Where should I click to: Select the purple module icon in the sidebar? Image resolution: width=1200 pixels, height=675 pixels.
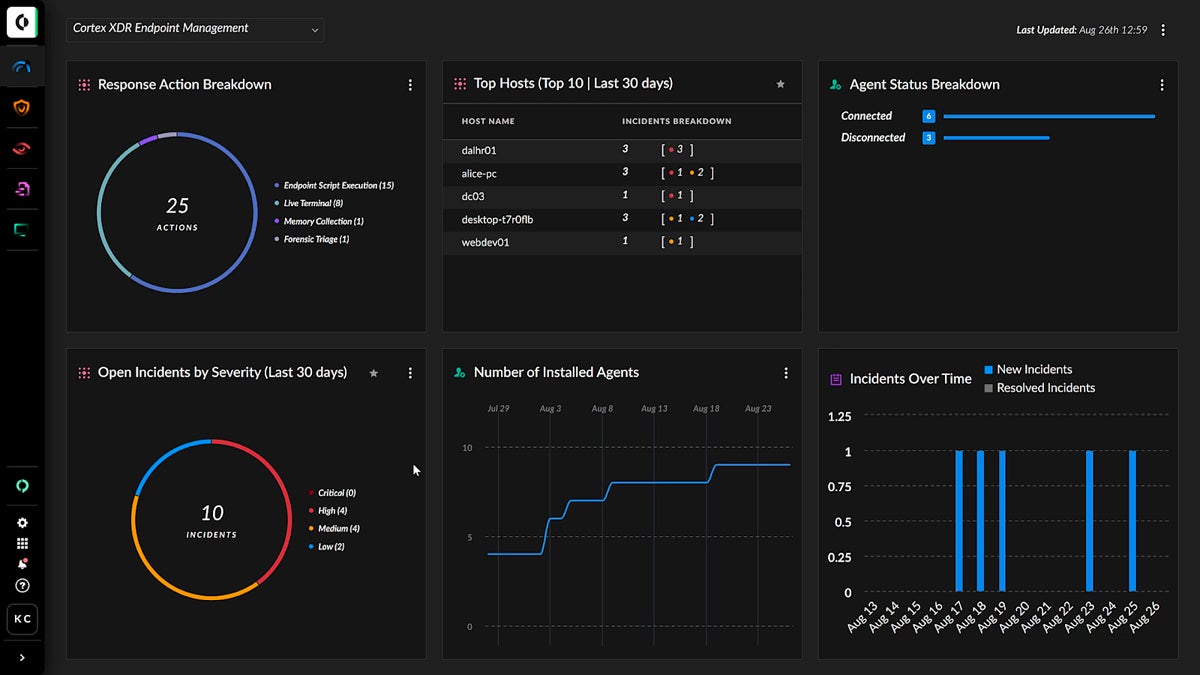[x=22, y=189]
